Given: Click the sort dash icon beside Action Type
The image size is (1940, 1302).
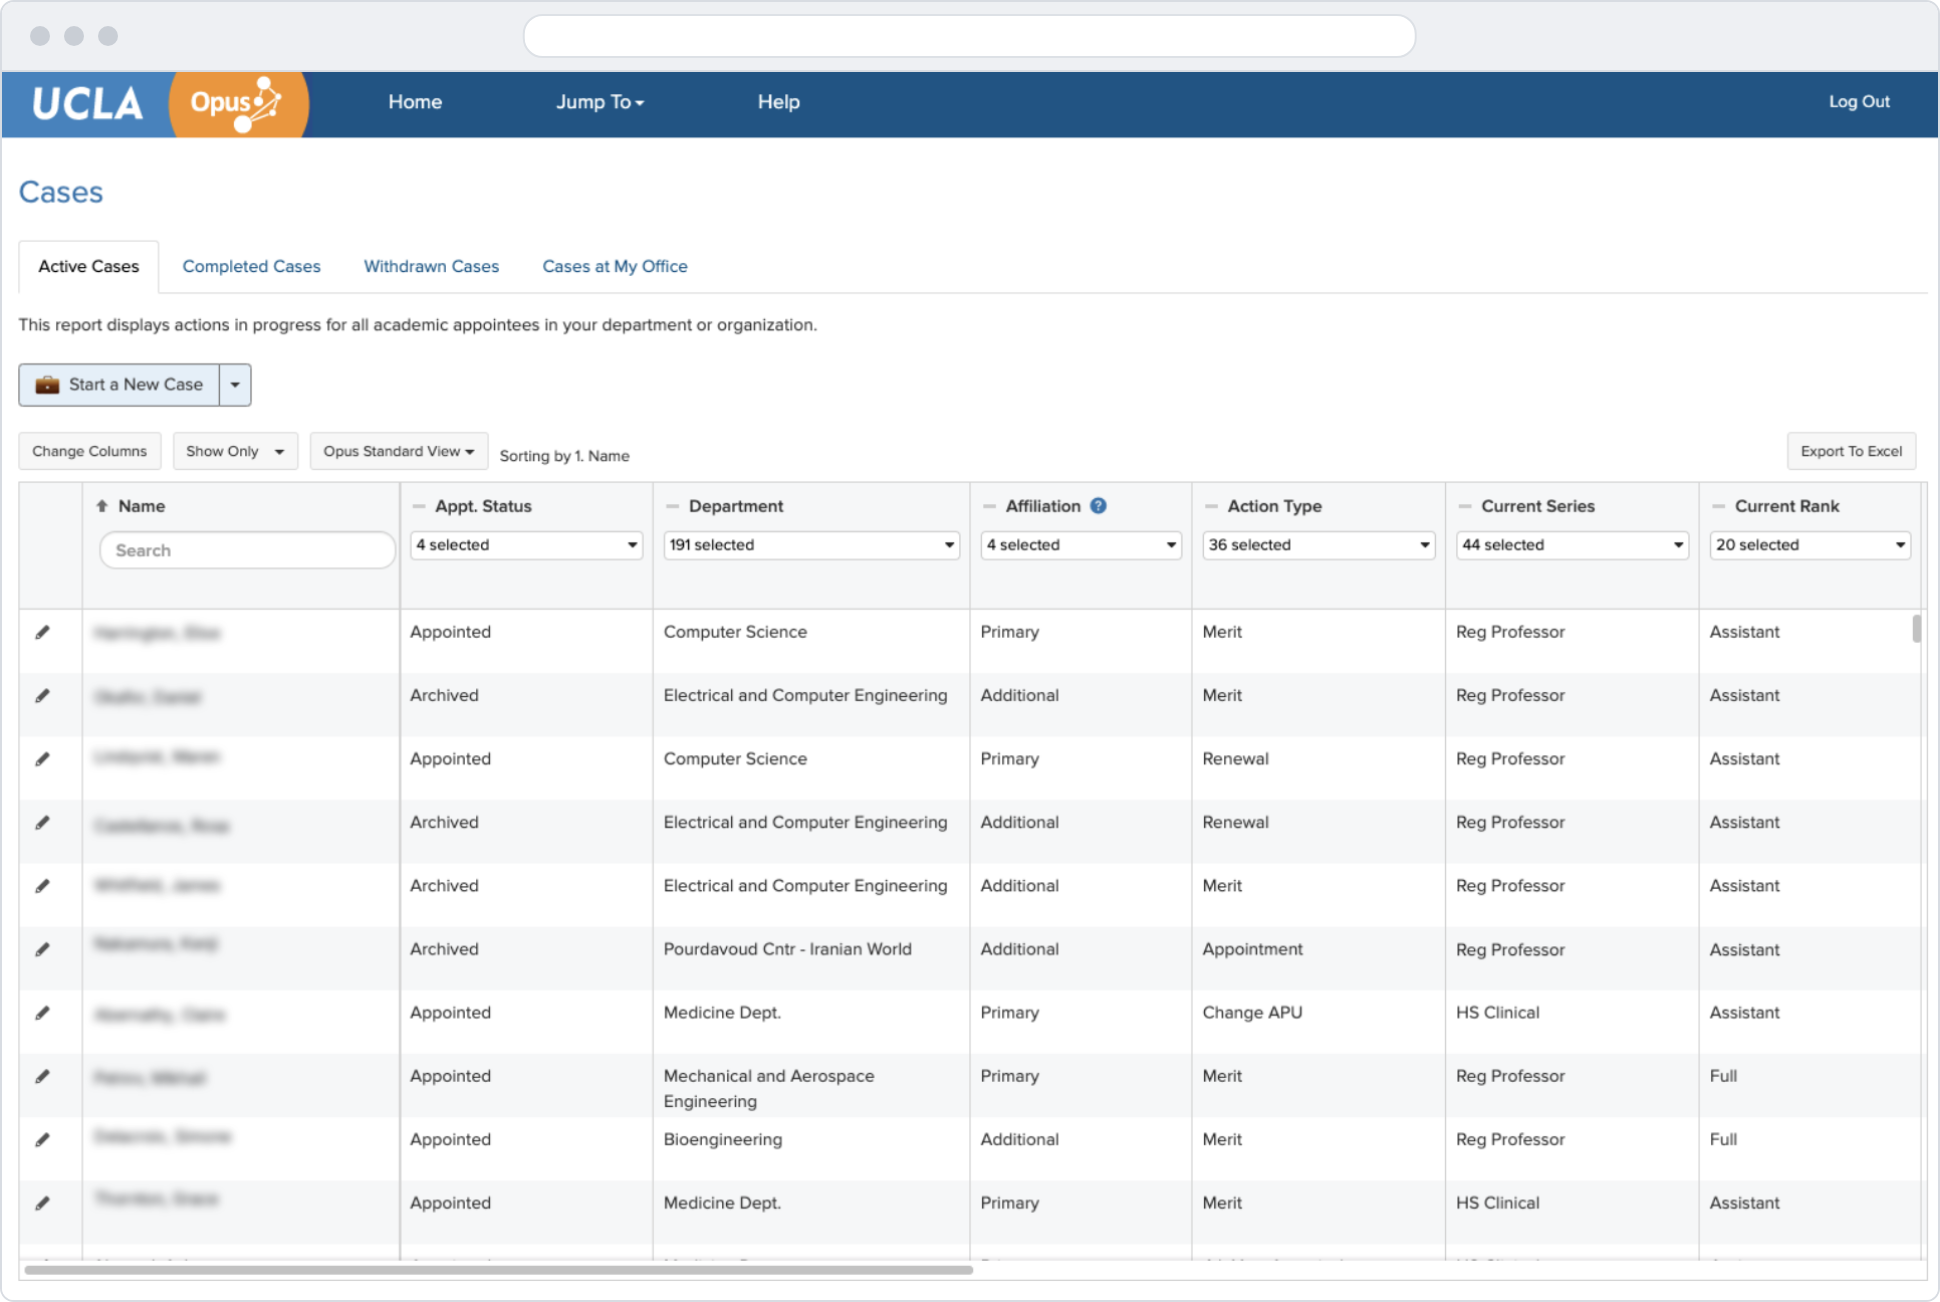Looking at the screenshot, I should click(1211, 506).
